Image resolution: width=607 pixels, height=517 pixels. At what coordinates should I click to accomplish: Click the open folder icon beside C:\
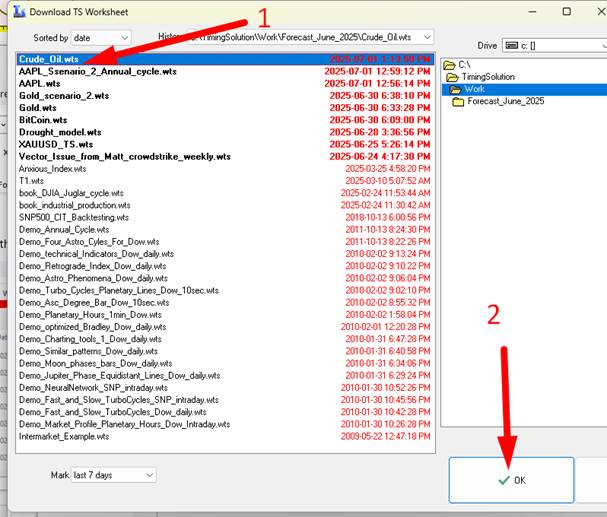(x=449, y=65)
